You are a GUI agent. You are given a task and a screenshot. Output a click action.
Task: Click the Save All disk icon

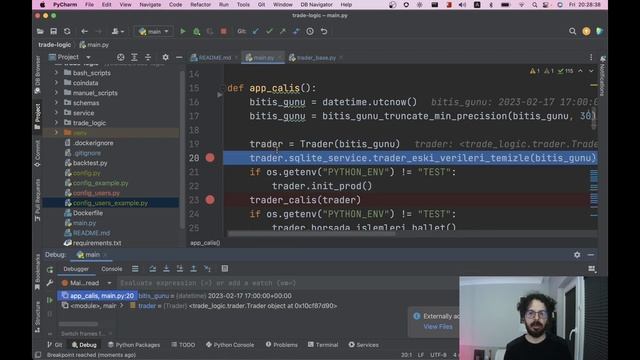(x=53, y=31)
